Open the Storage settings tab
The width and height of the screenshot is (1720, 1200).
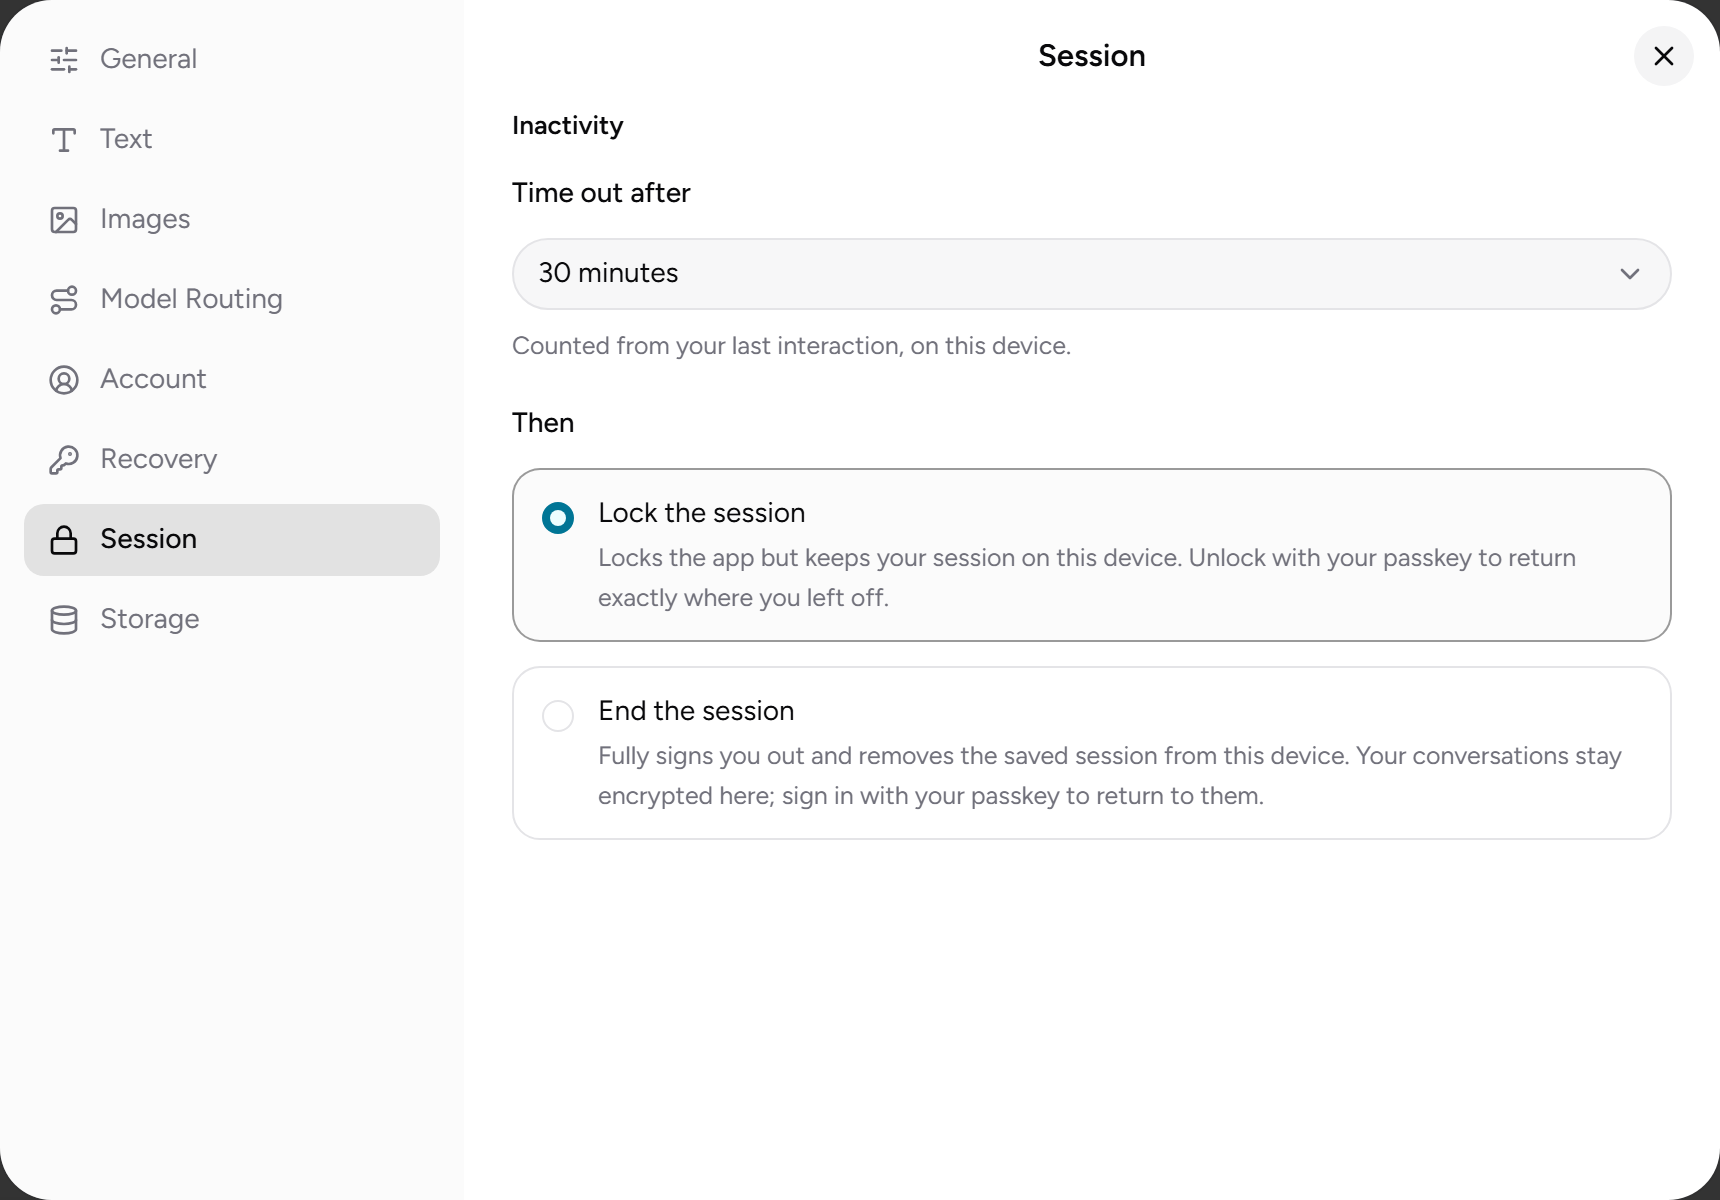click(x=232, y=620)
